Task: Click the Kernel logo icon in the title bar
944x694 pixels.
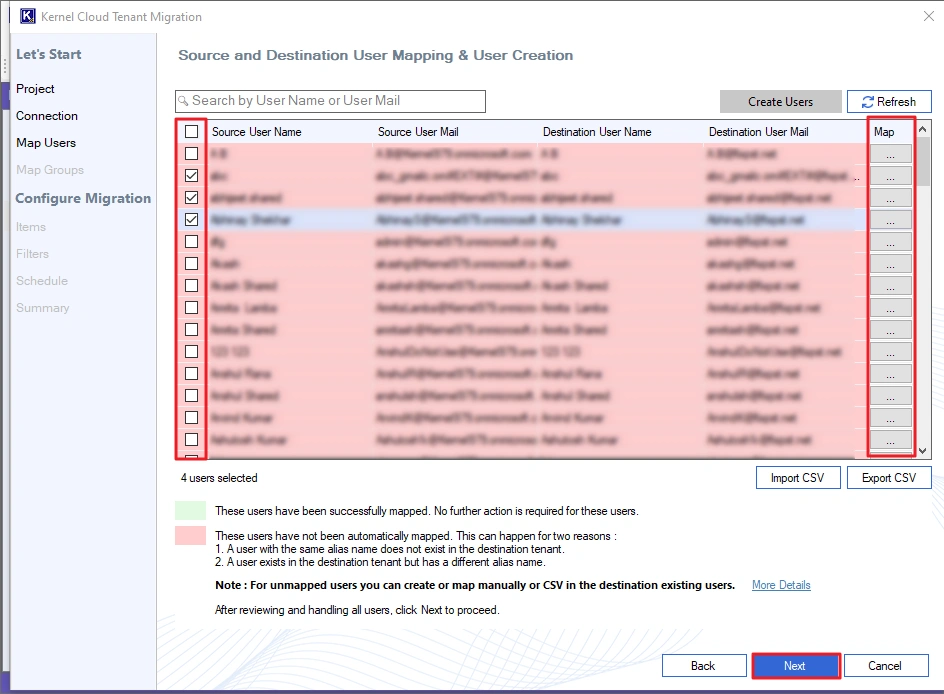Action: point(27,16)
